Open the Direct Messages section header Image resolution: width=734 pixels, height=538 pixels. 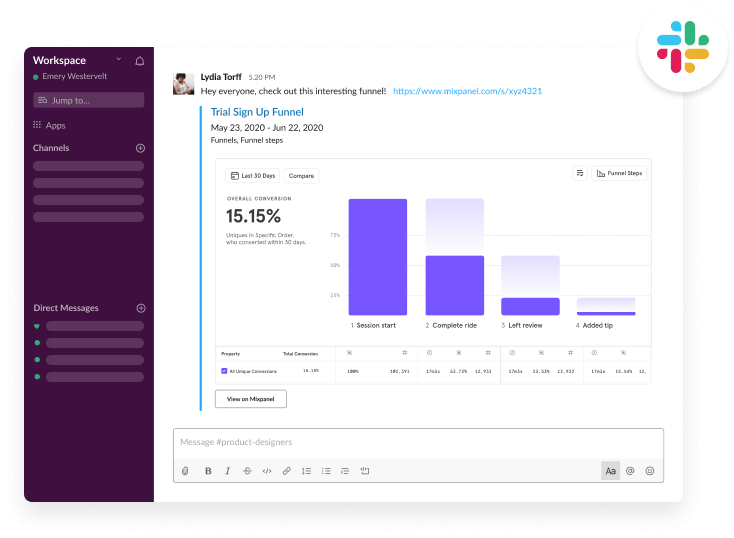click(66, 308)
